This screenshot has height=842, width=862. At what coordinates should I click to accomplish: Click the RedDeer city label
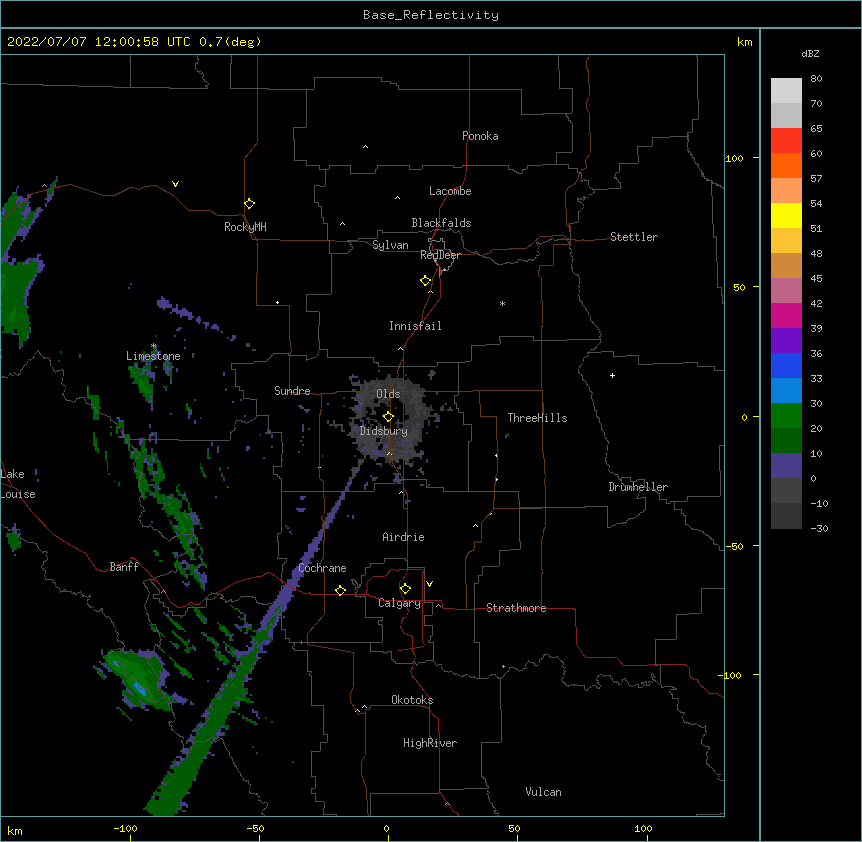coord(440,255)
